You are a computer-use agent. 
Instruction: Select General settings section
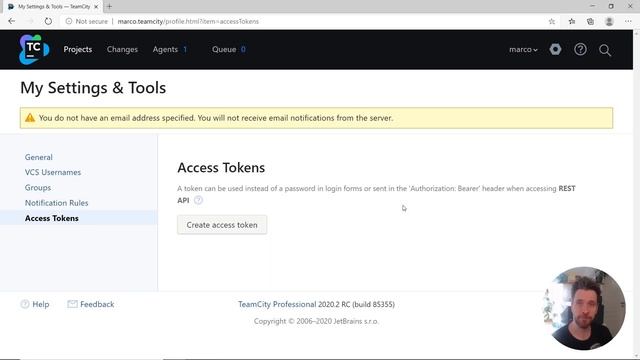[38, 157]
